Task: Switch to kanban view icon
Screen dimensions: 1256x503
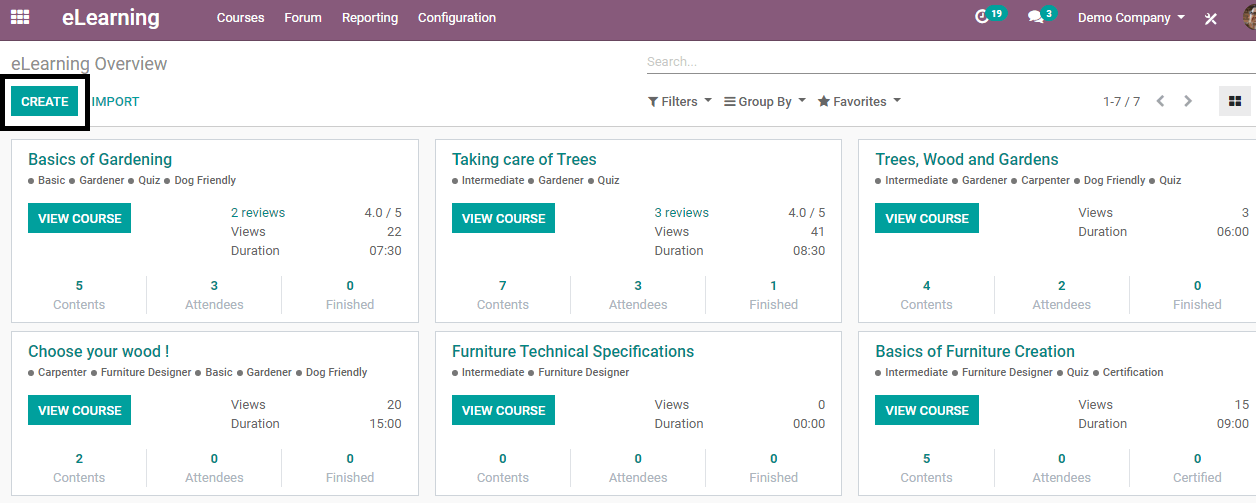Action: pos(1235,101)
